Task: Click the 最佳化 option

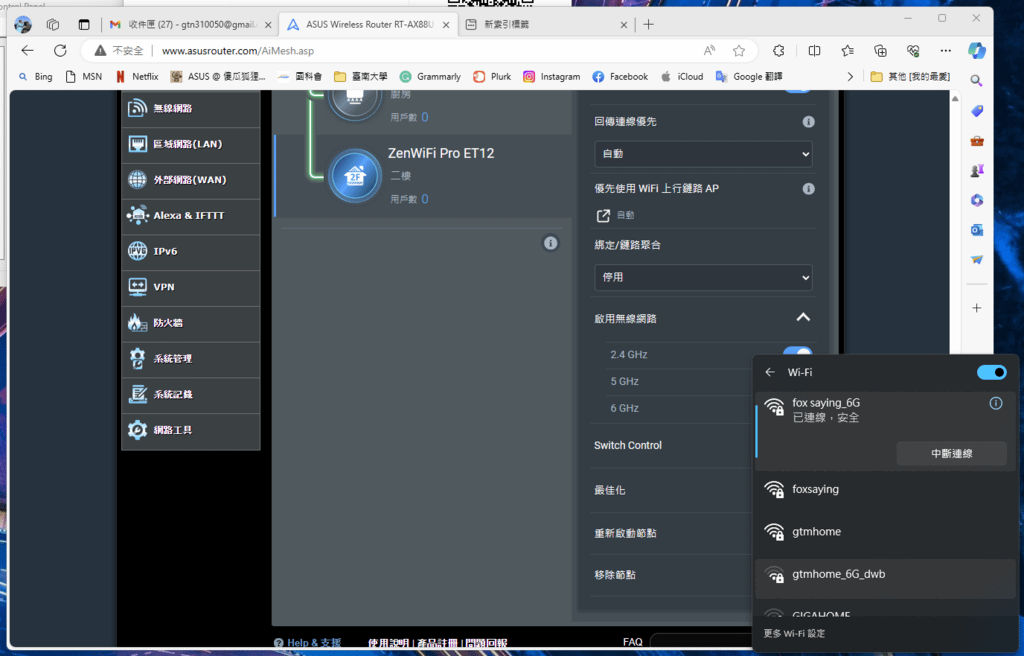Action: [x=609, y=490]
